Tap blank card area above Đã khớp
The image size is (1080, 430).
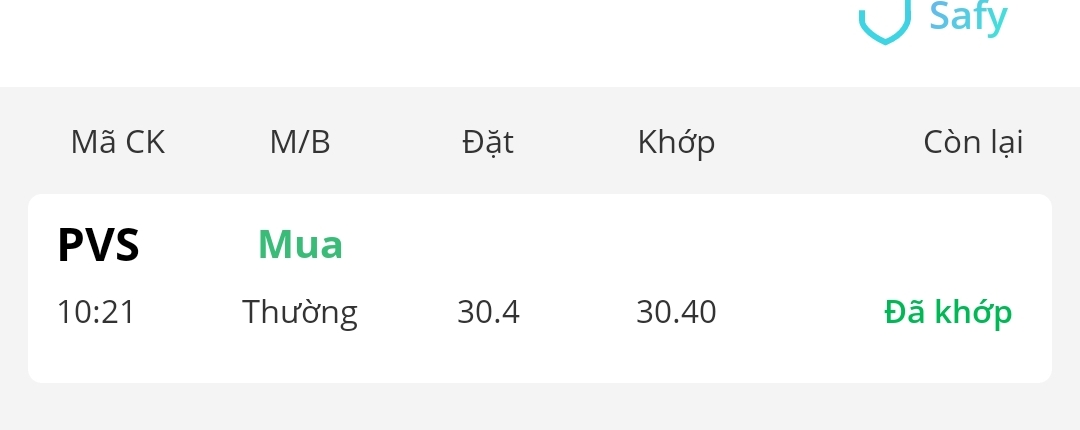point(948,245)
